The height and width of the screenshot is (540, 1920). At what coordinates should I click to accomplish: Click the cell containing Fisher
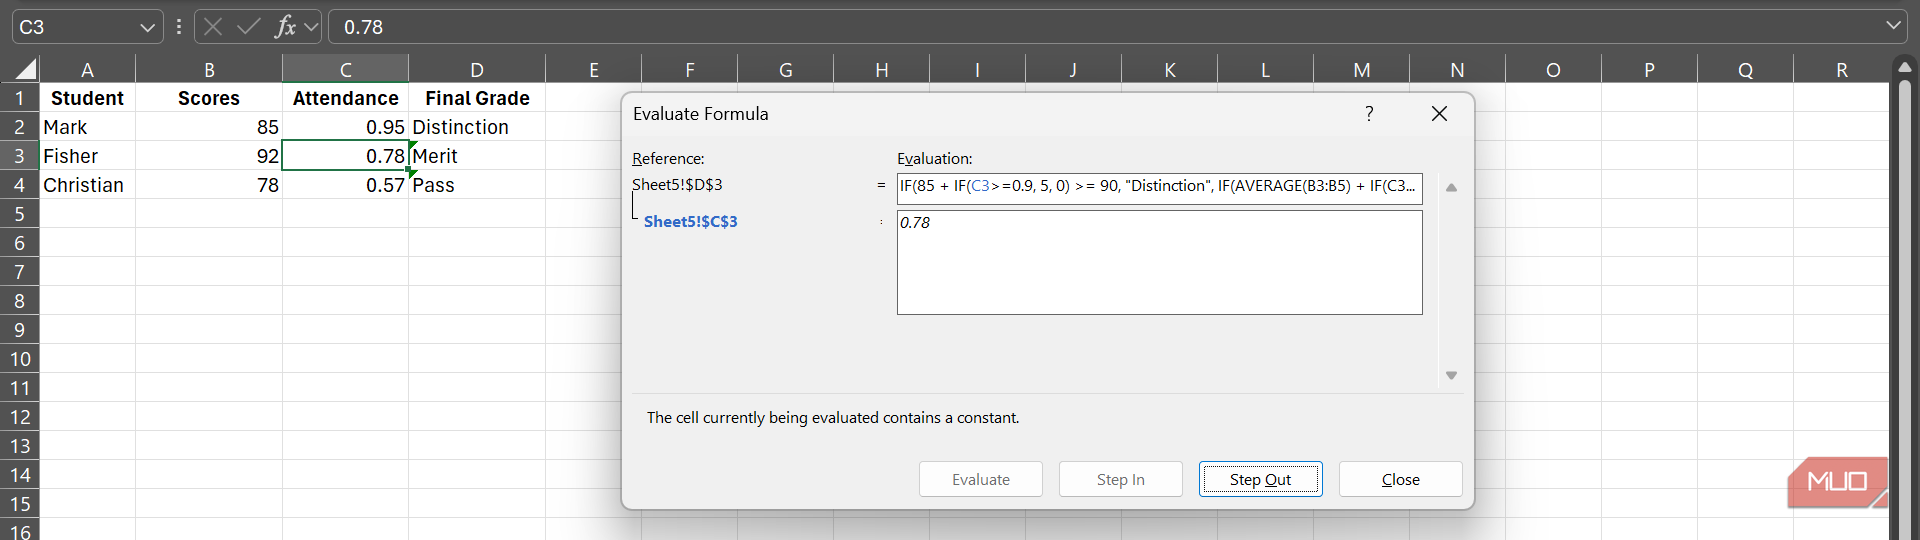(x=87, y=156)
